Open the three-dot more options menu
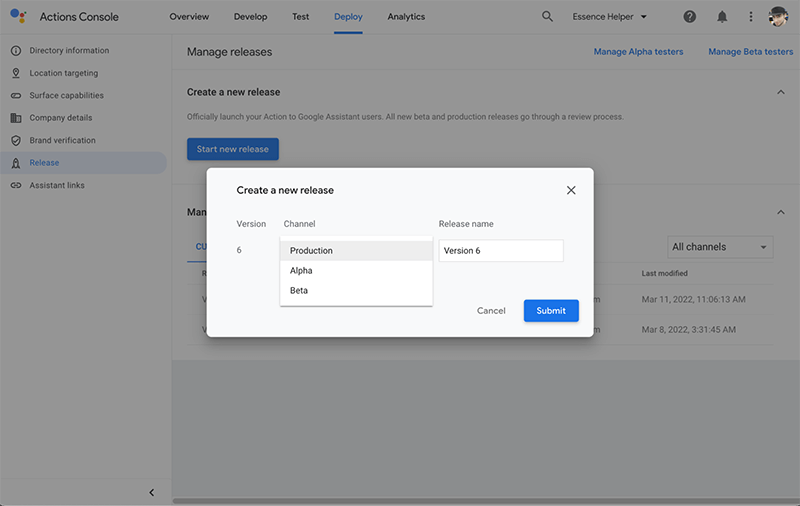 (x=751, y=17)
